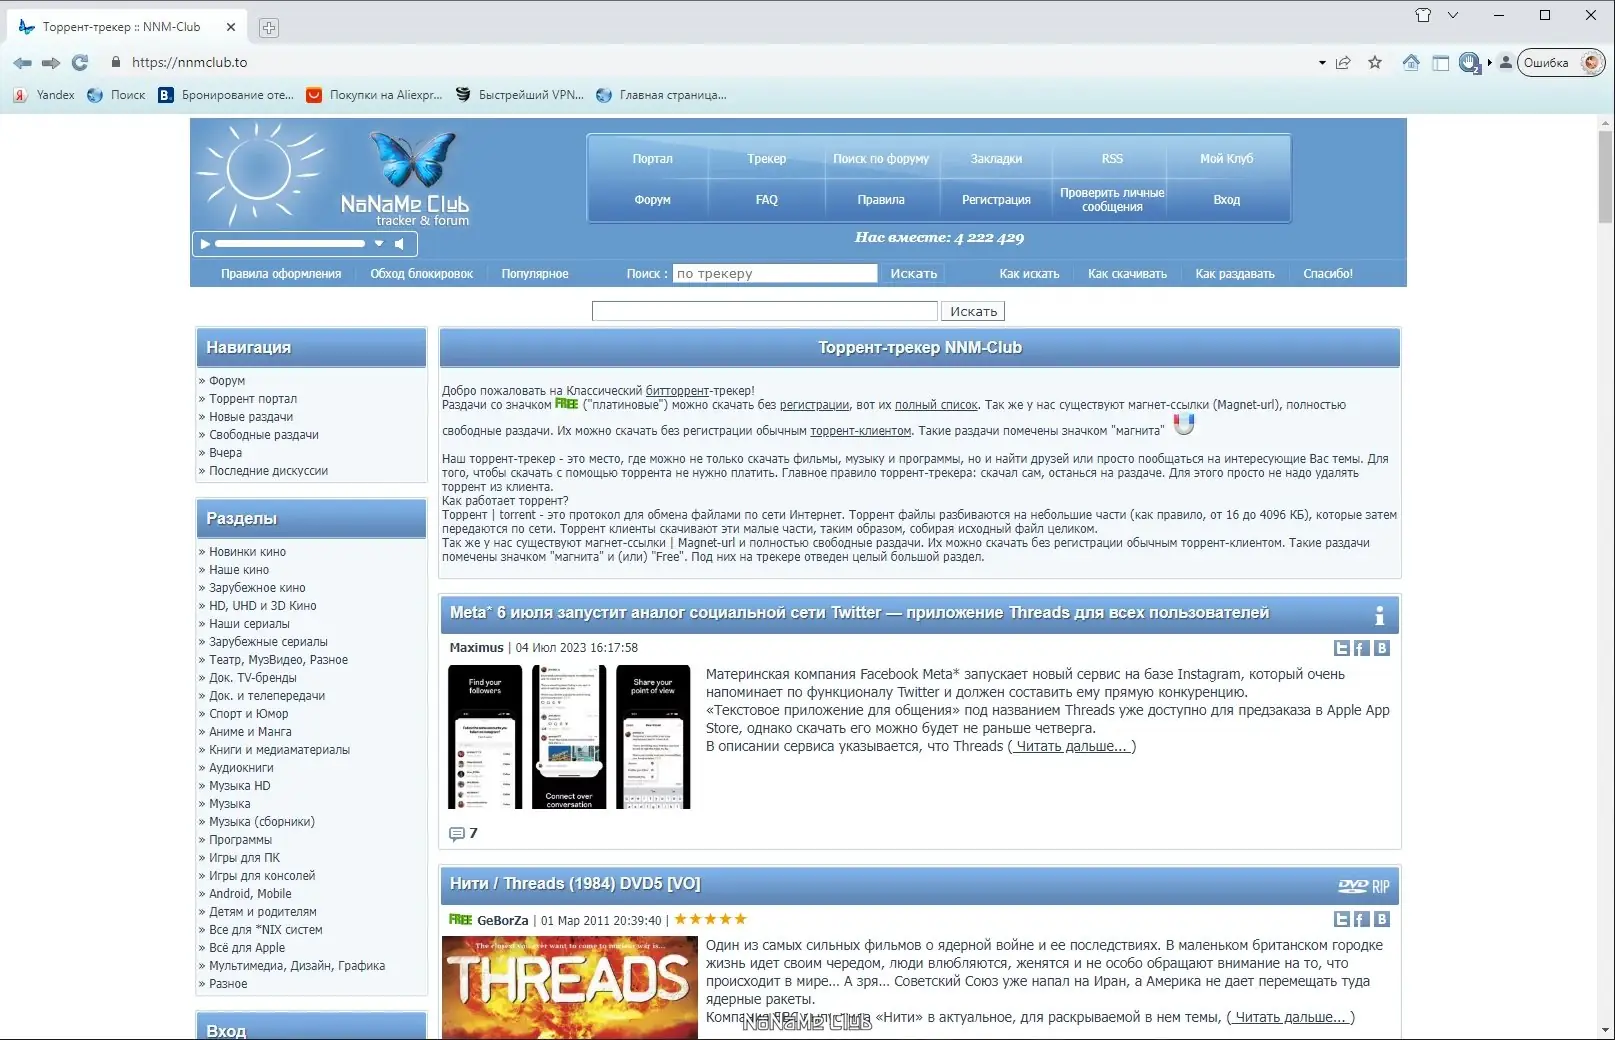Open the Быстрейший VPN bookmark
Image resolution: width=1615 pixels, height=1040 pixels.
pyautogui.click(x=519, y=95)
